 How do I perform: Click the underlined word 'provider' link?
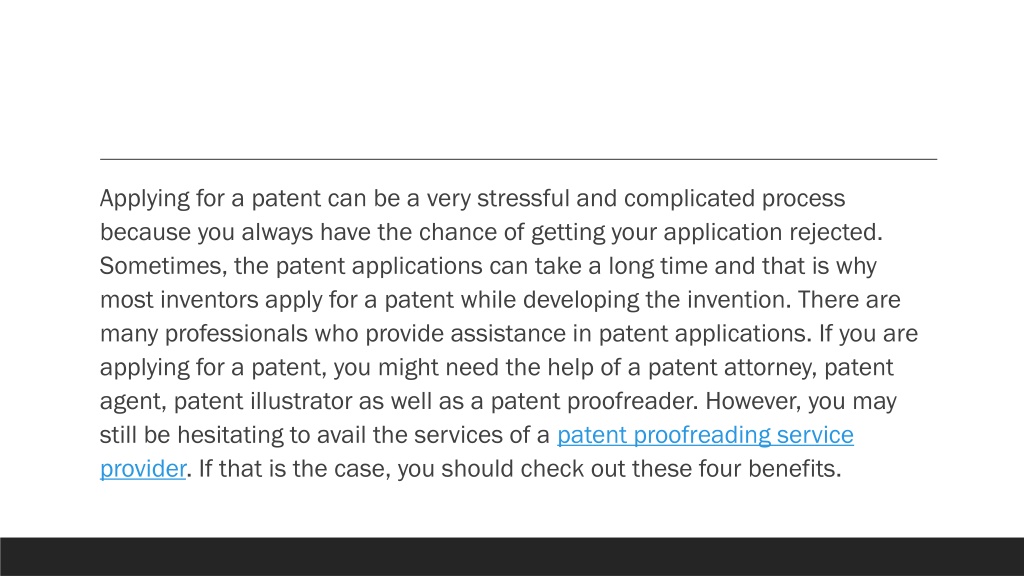[x=143, y=469]
